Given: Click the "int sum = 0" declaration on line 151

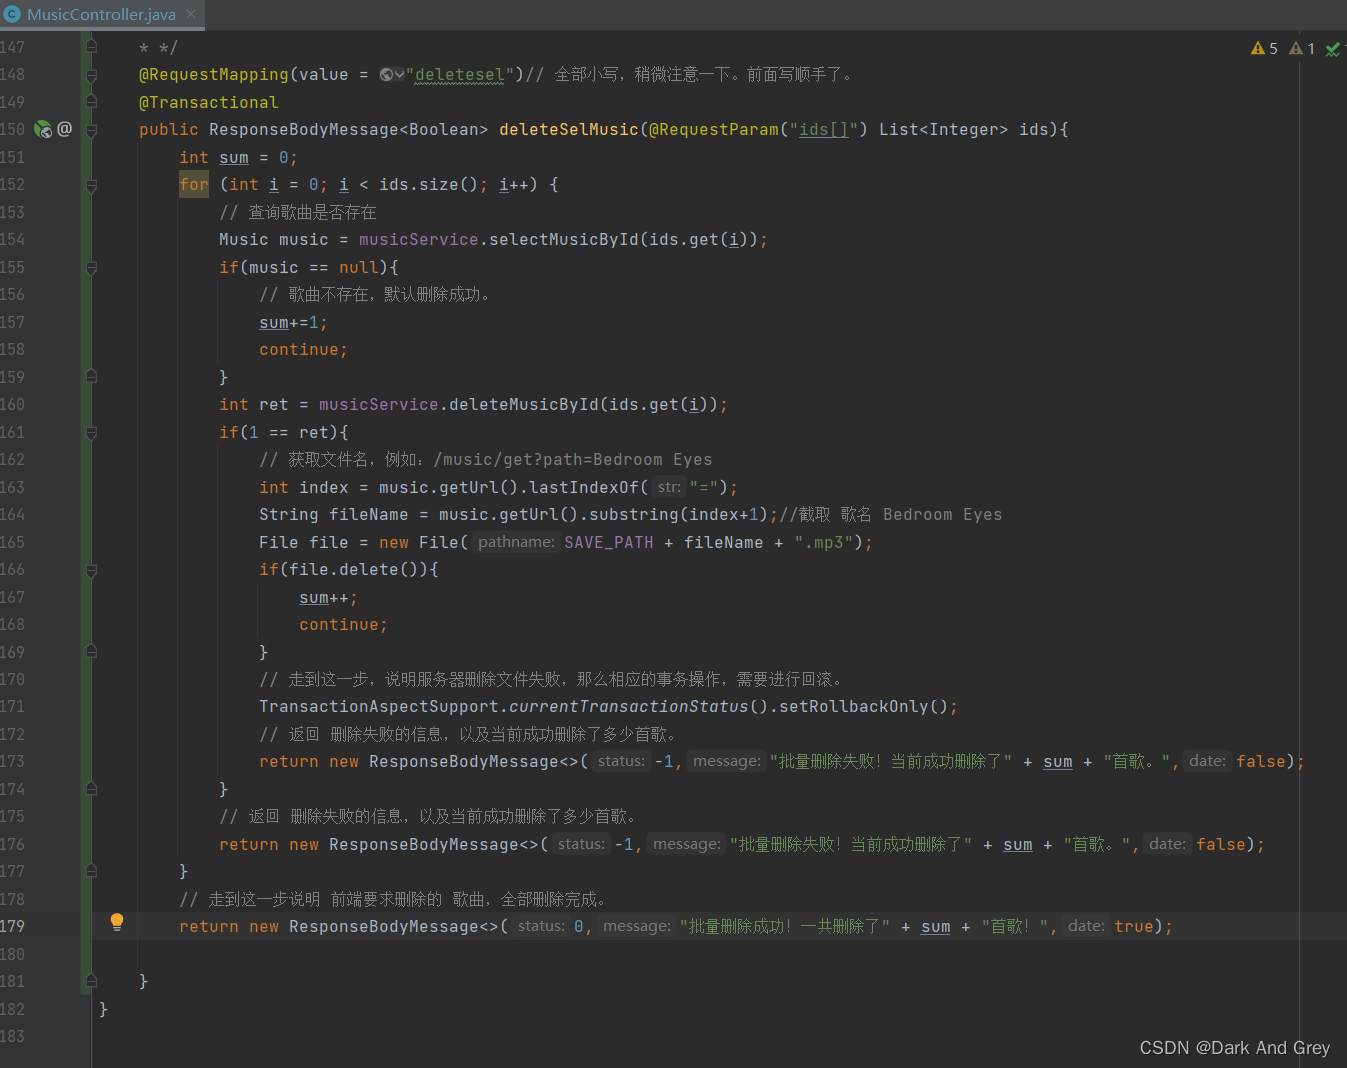Looking at the screenshot, I should [x=238, y=157].
